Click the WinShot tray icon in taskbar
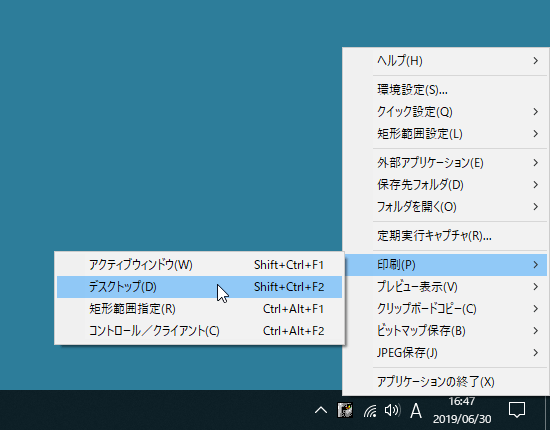 click(x=345, y=410)
